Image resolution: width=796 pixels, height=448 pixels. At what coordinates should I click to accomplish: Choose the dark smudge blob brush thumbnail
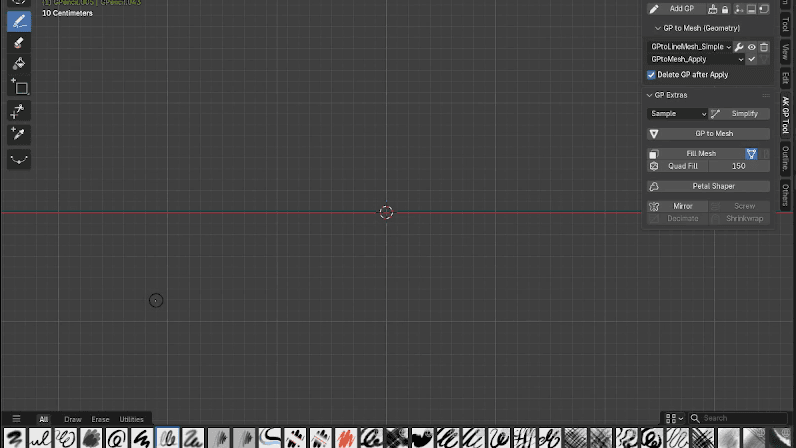coord(91,438)
